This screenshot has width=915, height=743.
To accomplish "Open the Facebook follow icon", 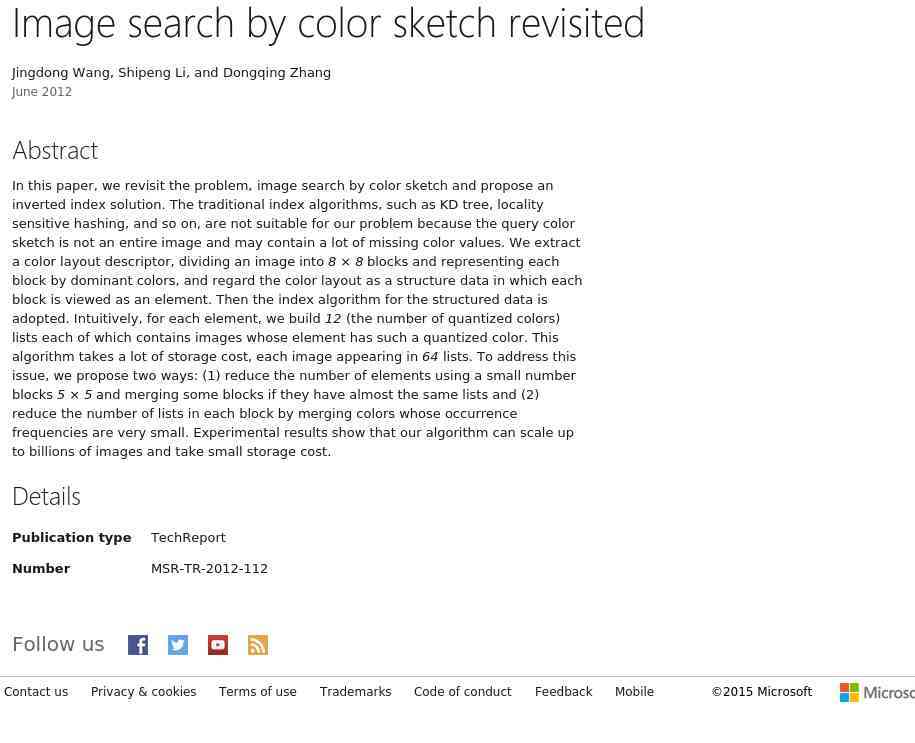I will click(138, 645).
